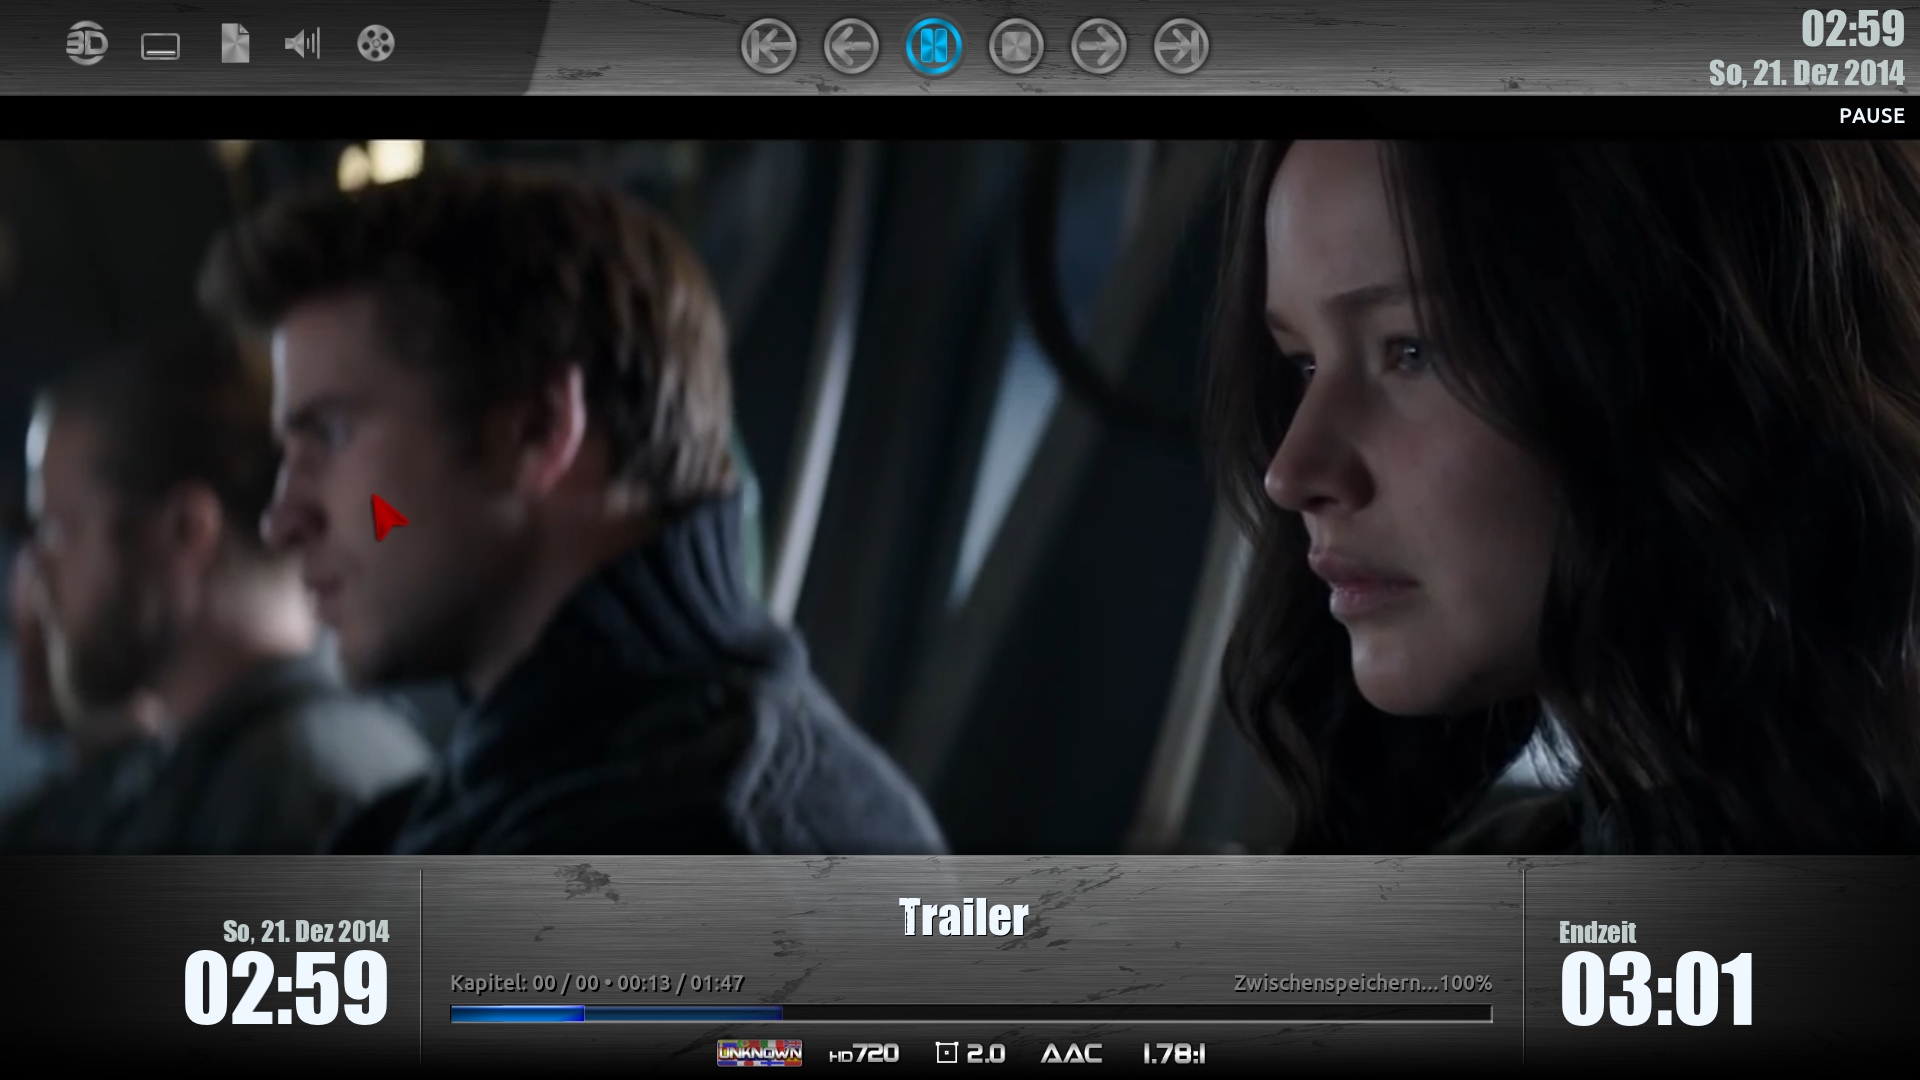
Task: Click the UNKNOWN language flag icon
Action: coord(759,1053)
